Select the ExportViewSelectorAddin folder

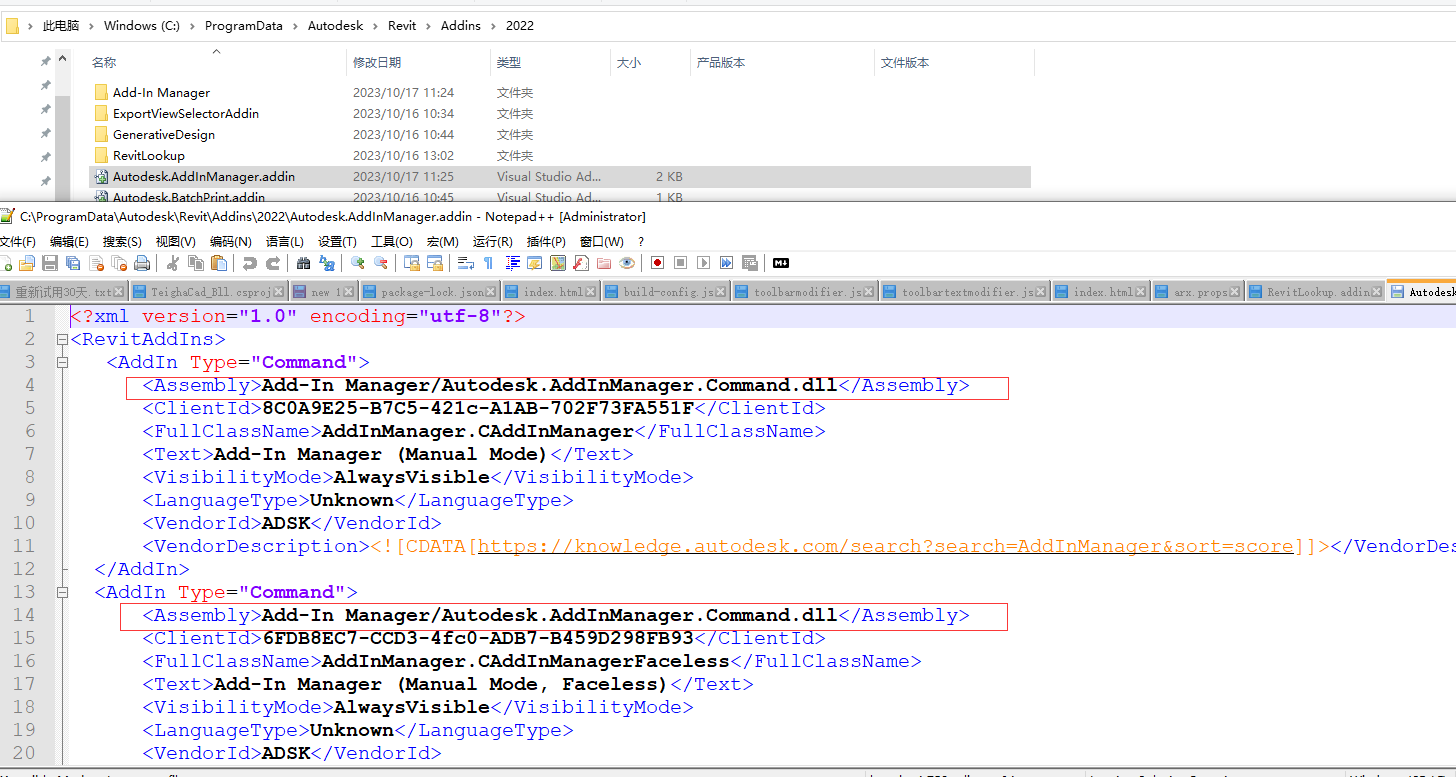[185, 113]
